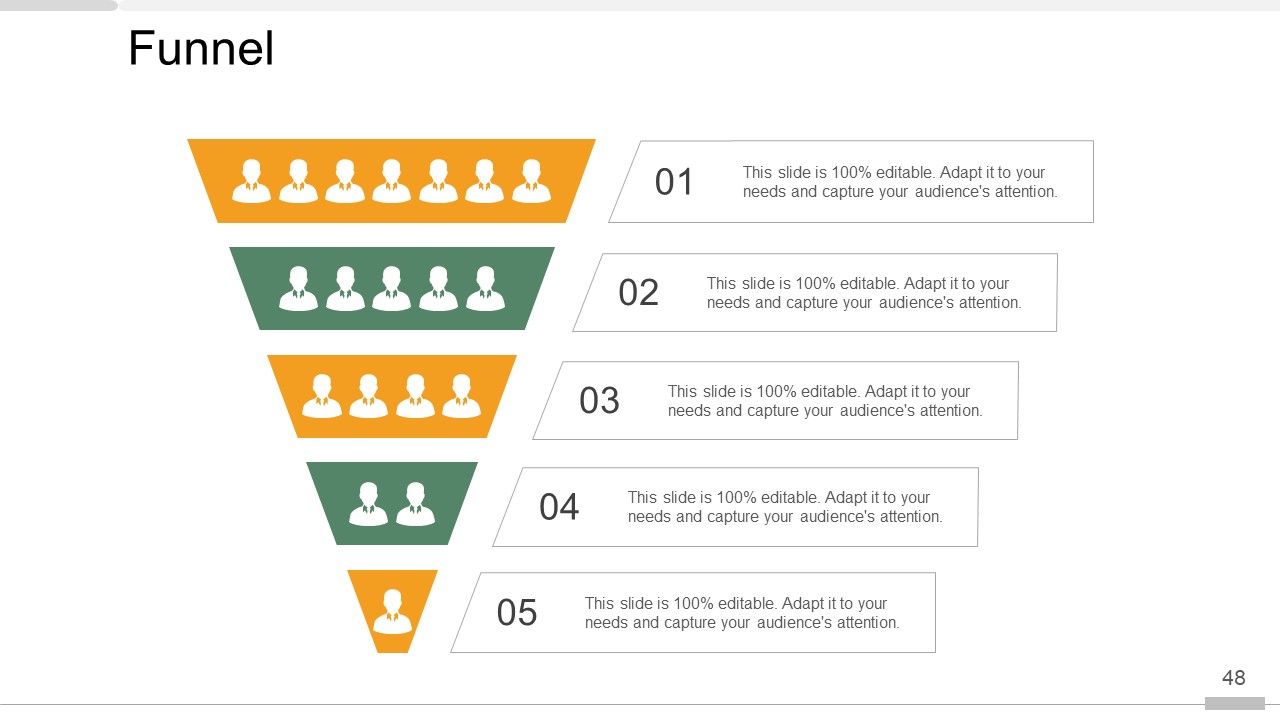Select the number 01 label

tap(674, 182)
